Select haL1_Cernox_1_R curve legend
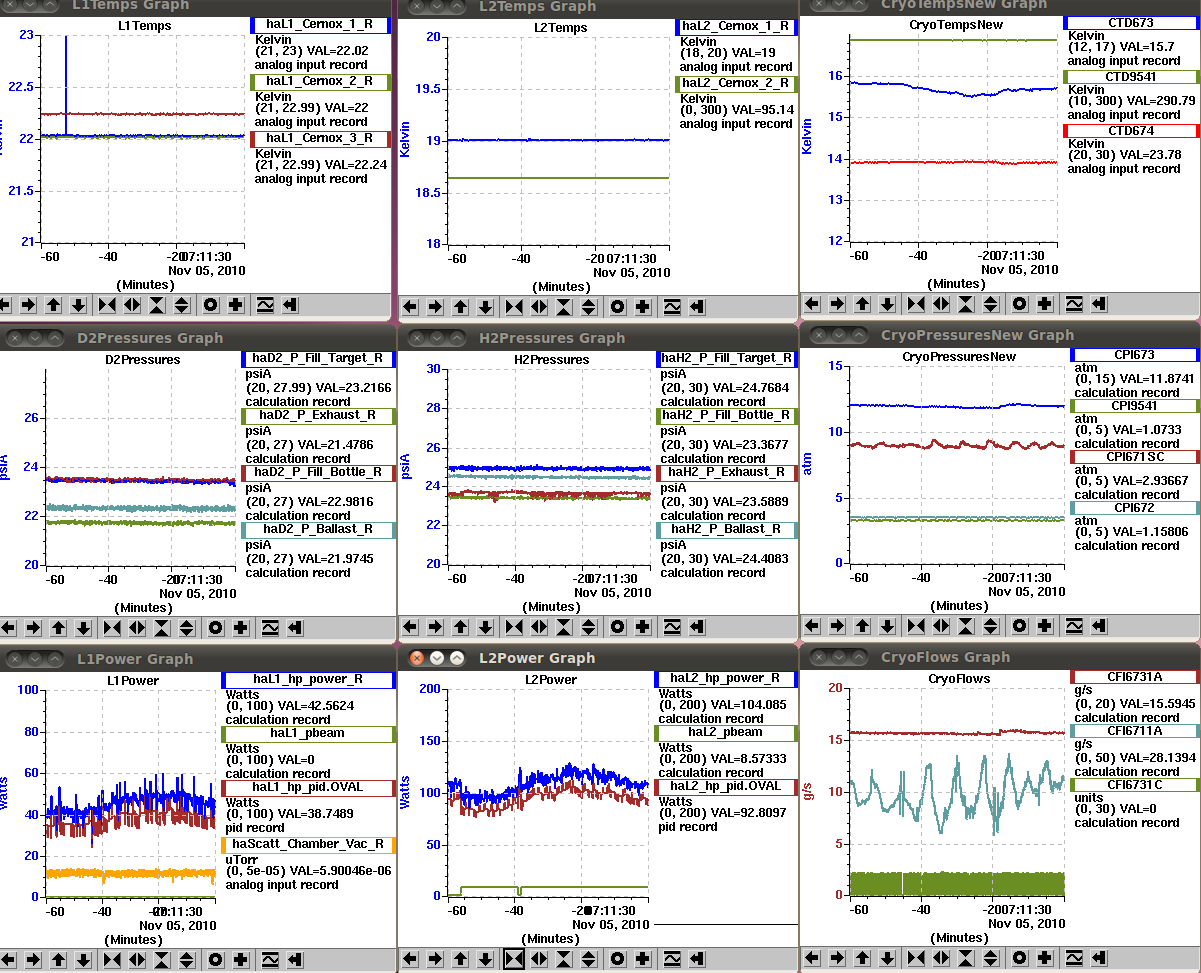 pos(320,25)
